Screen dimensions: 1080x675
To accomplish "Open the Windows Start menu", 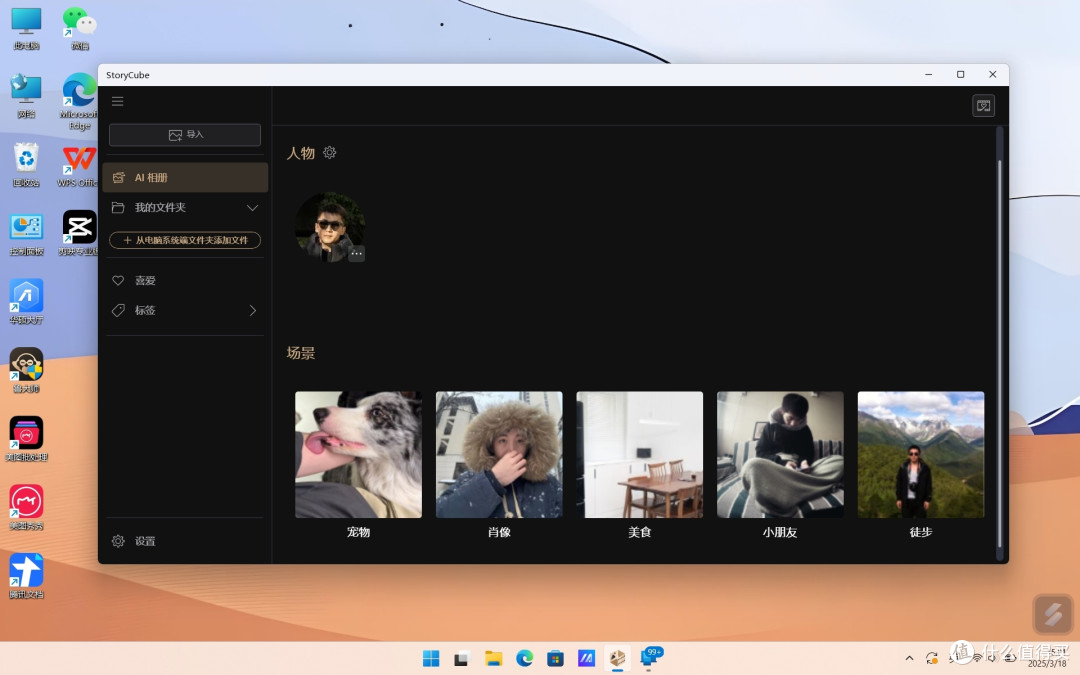I will tap(431, 658).
